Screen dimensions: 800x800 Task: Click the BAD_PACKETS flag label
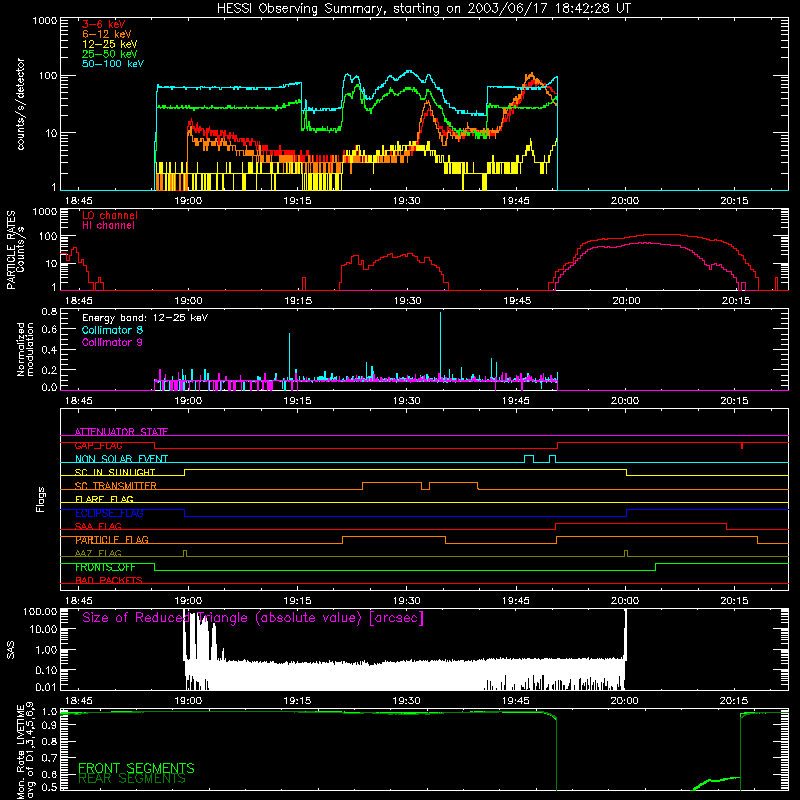pos(109,581)
